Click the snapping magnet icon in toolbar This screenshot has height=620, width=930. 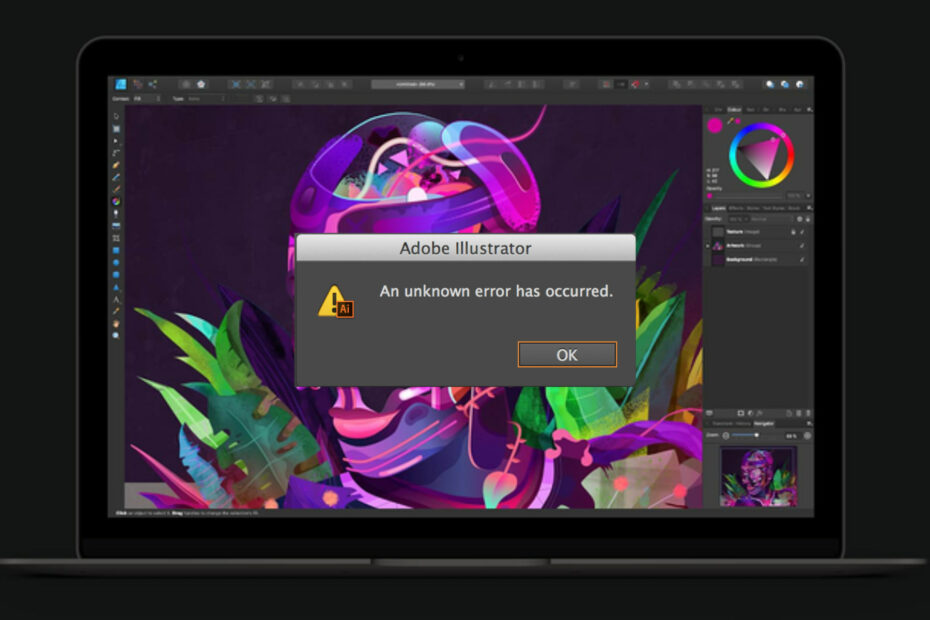[x=636, y=84]
